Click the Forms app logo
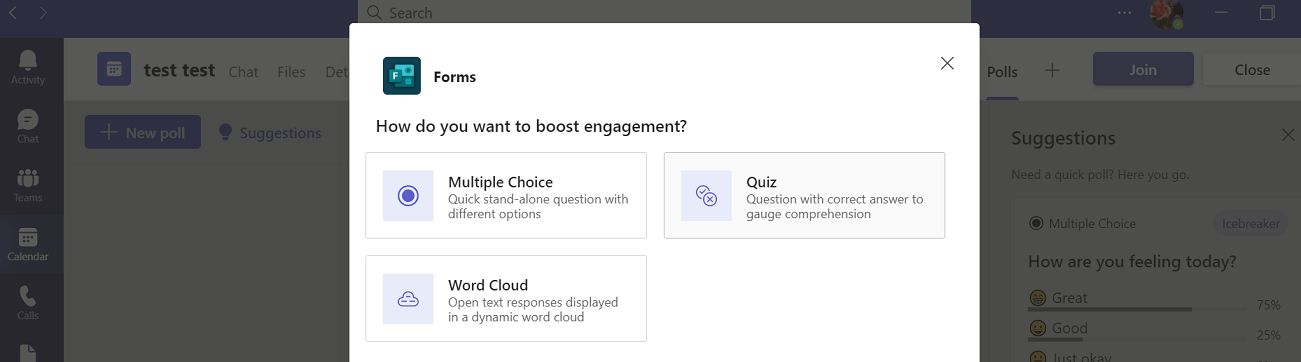 [x=402, y=76]
